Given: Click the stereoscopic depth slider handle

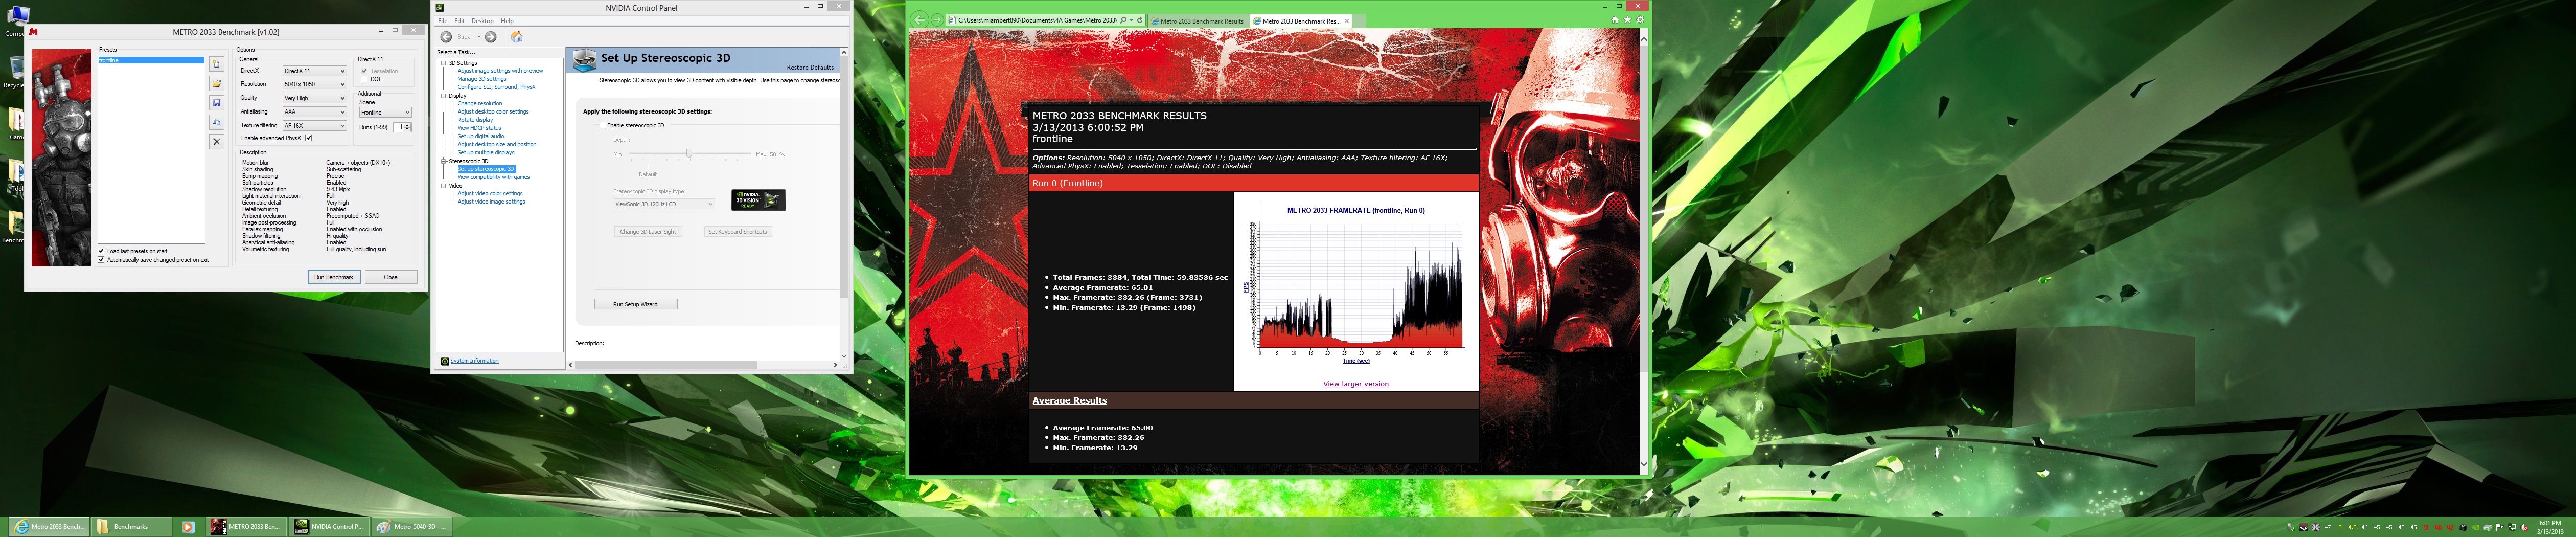Looking at the screenshot, I should coord(689,154).
